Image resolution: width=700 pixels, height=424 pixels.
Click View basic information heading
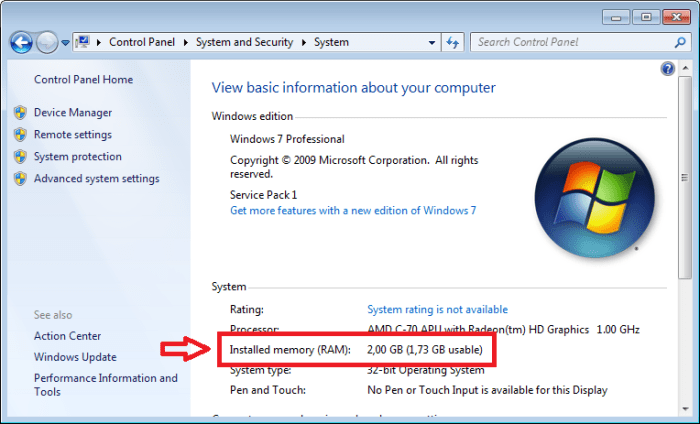click(x=354, y=87)
